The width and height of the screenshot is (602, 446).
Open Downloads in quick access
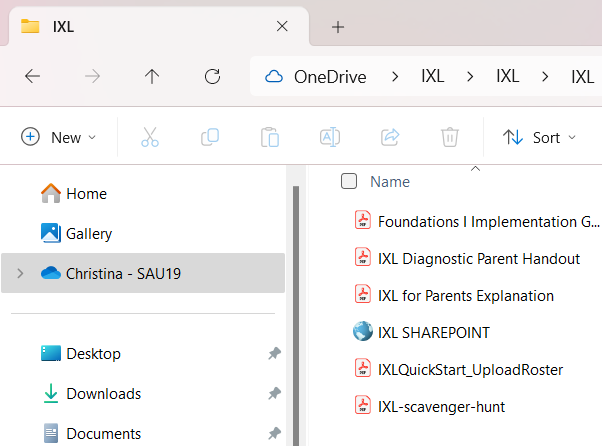104,394
